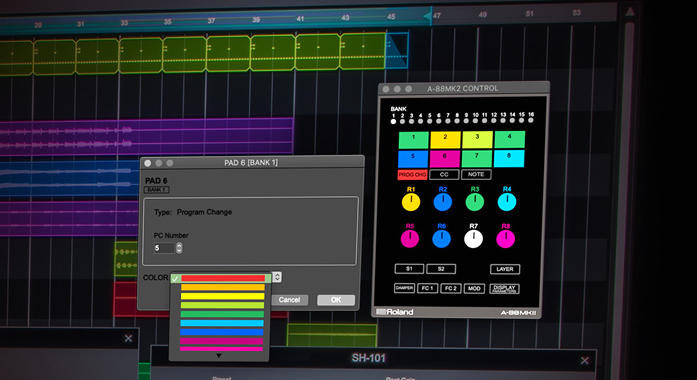Open FC 1 pedal settings

coord(427,288)
